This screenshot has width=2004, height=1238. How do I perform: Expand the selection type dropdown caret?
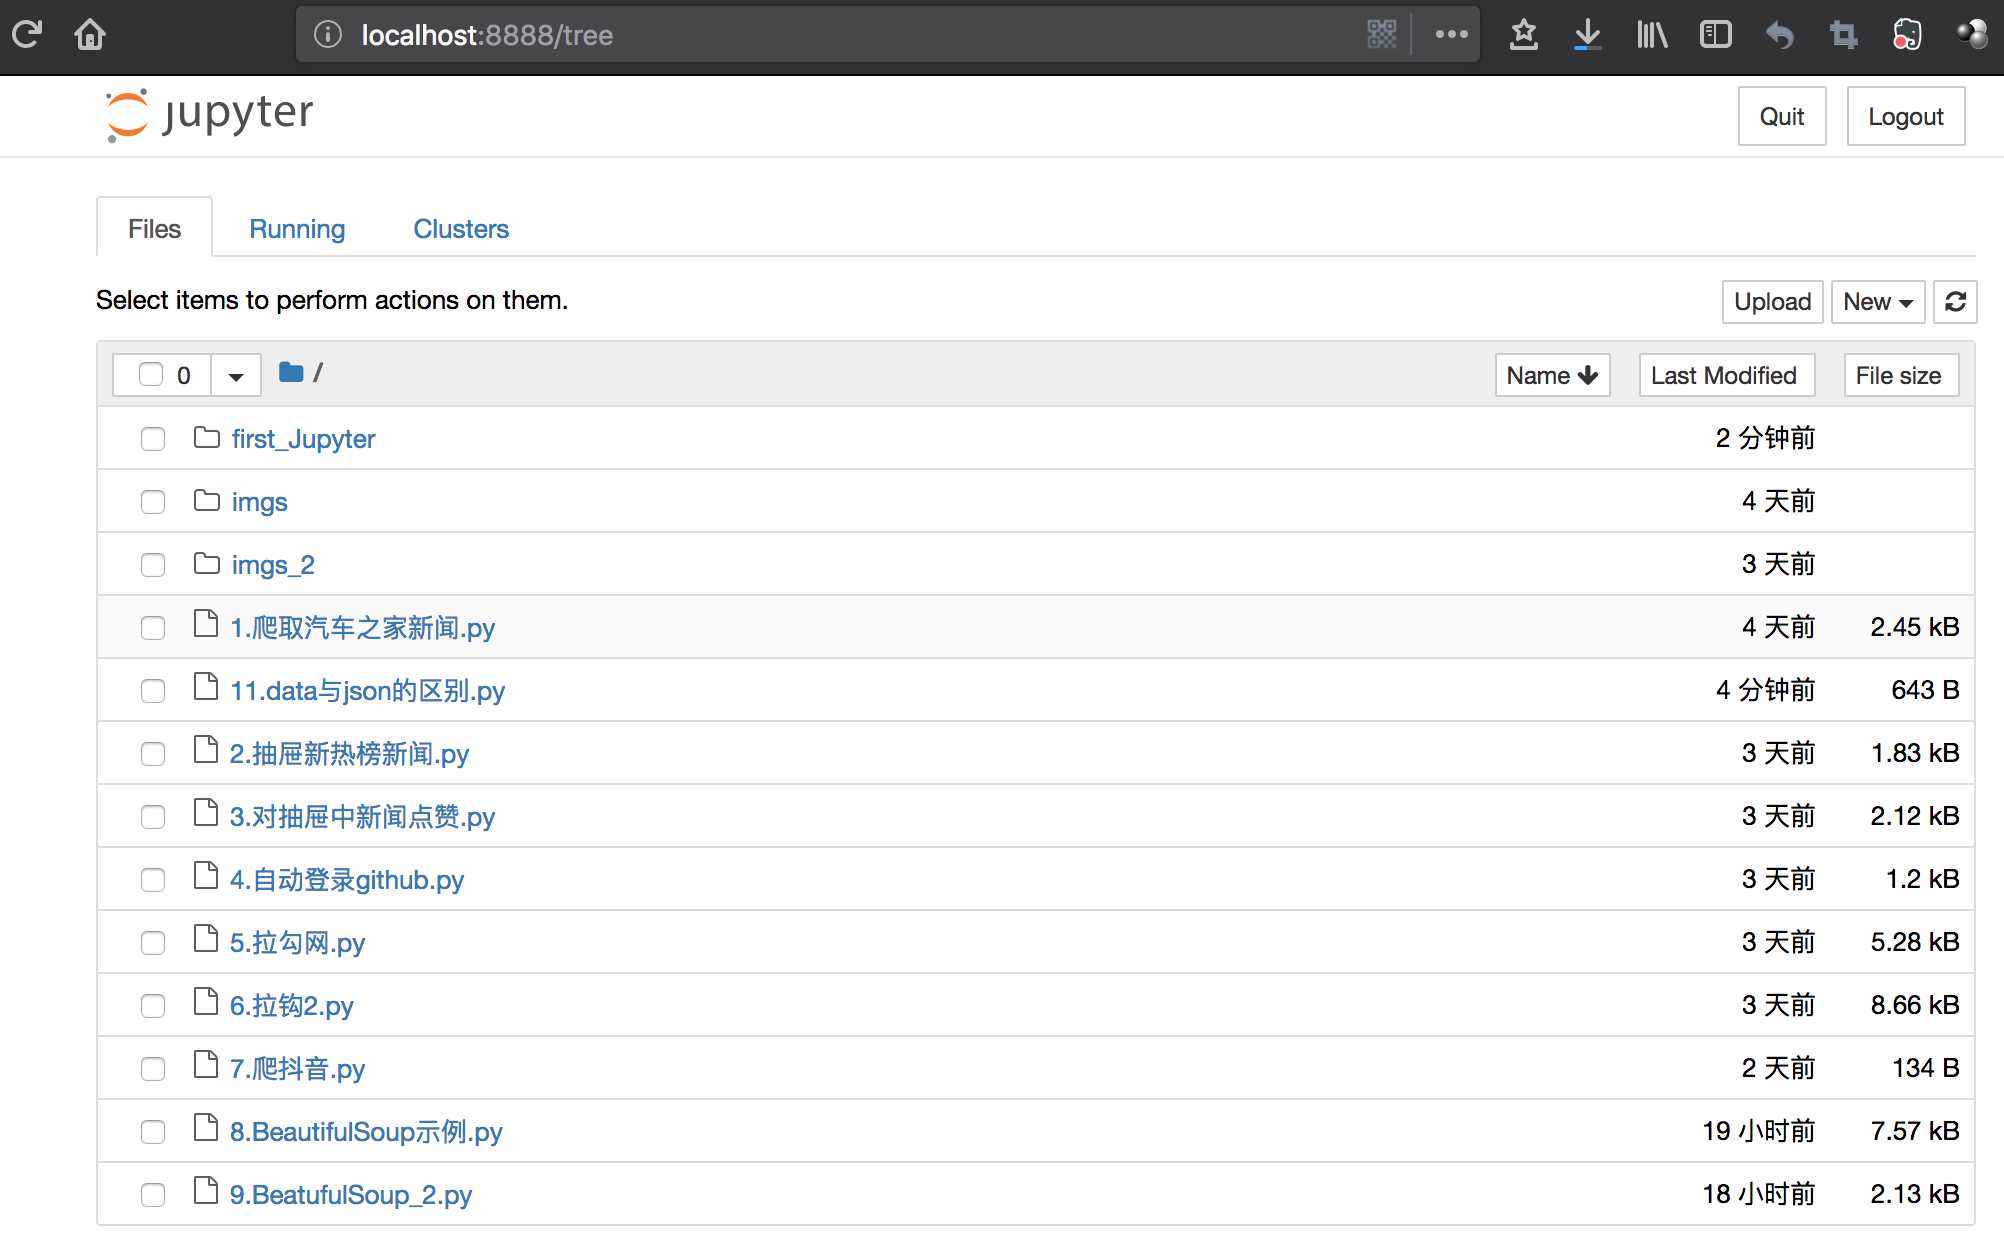236,376
